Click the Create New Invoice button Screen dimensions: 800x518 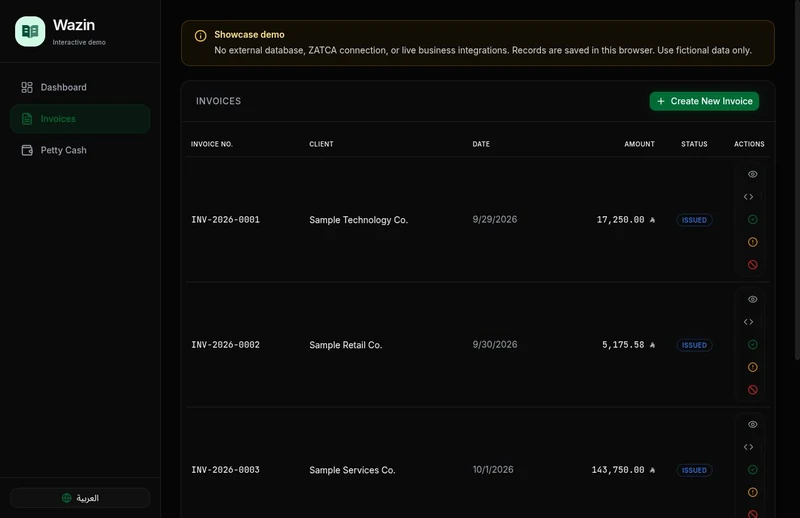point(704,101)
